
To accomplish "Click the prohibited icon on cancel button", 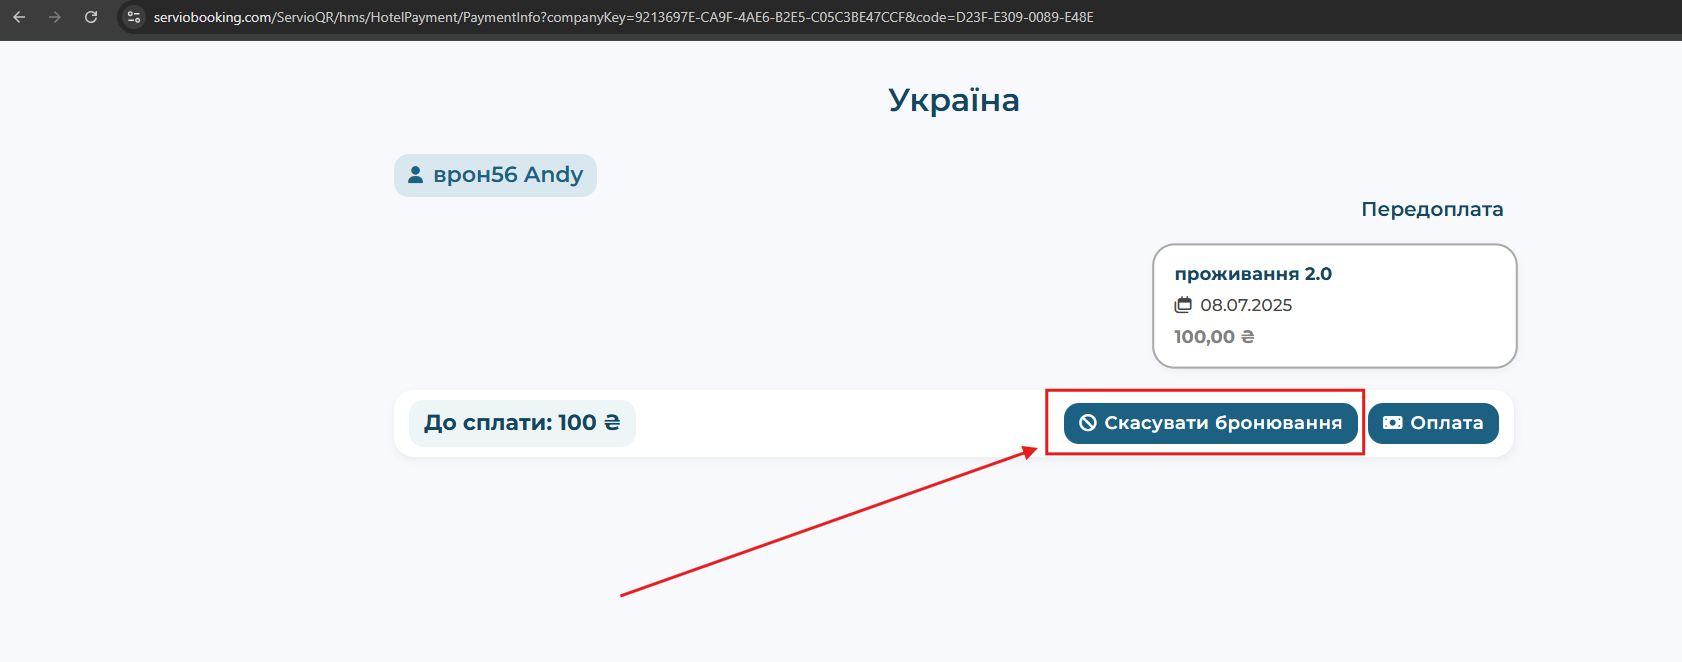I will [x=1087, y=423].
